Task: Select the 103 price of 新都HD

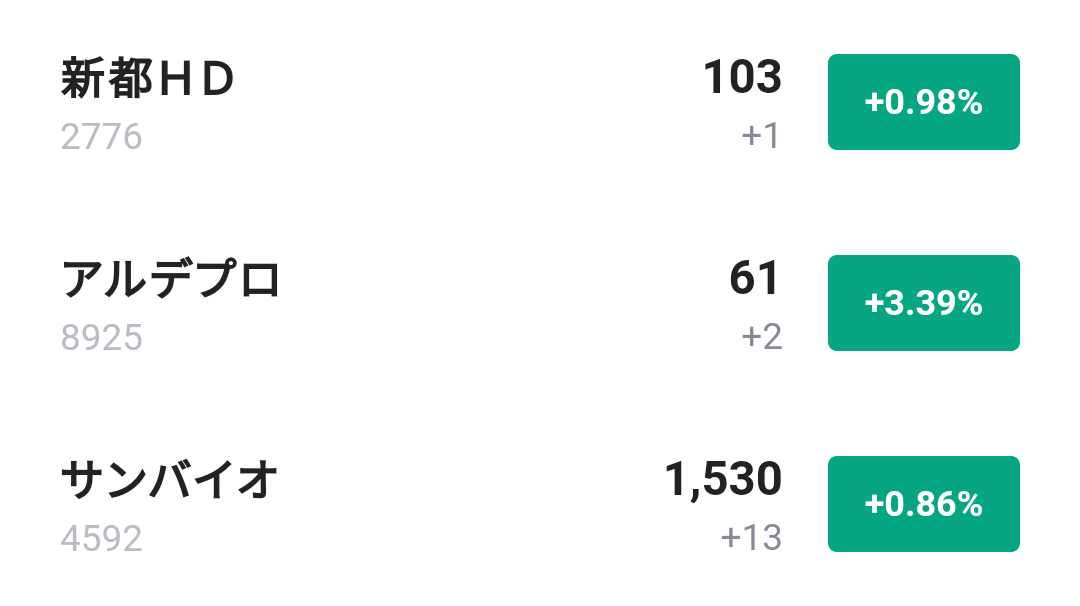Action: (742, 78)
